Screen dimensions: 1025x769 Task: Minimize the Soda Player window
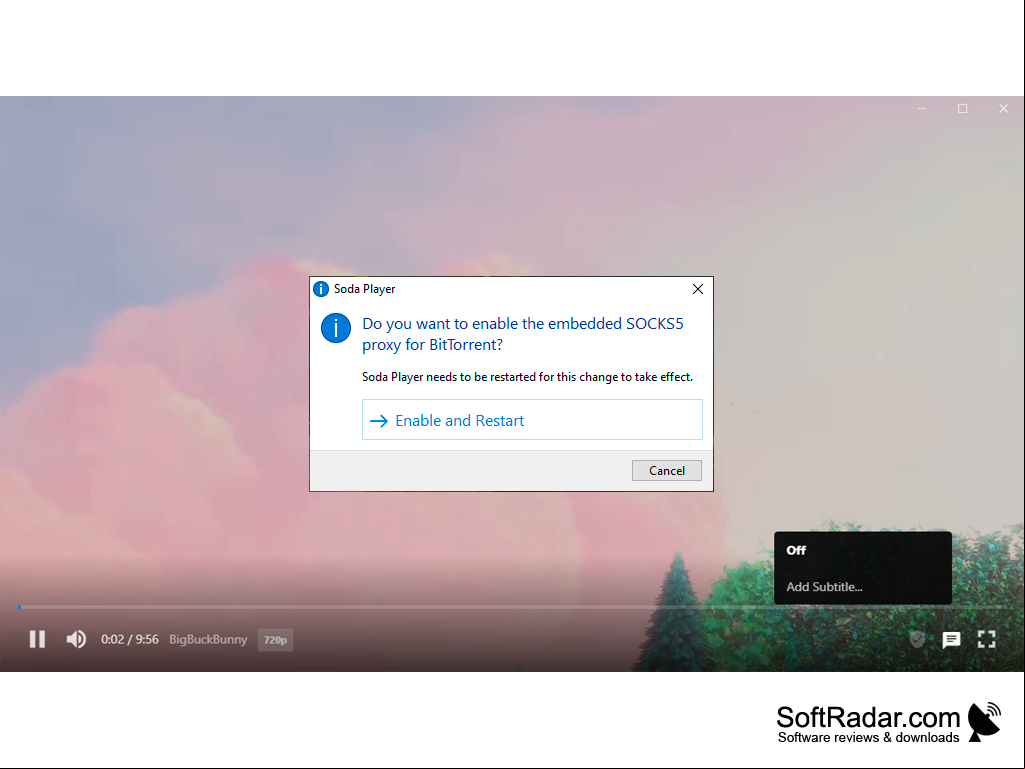[x=922, y=109]
